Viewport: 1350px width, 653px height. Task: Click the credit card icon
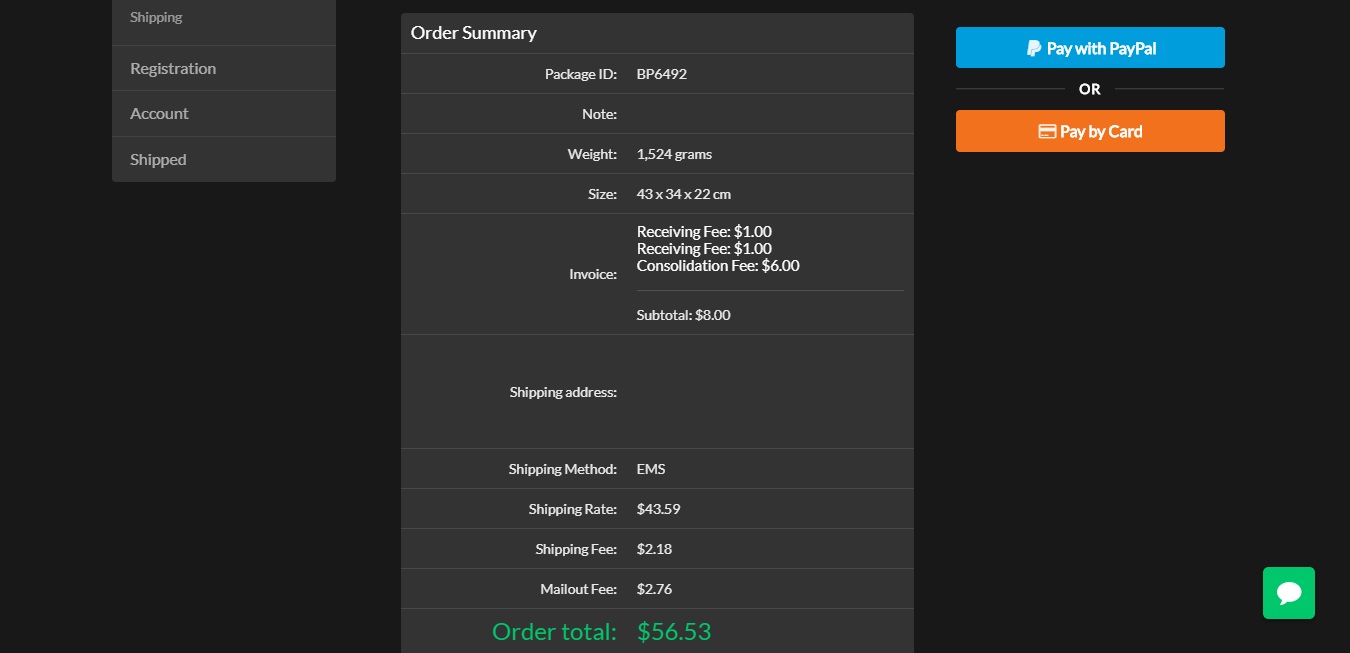click(x=1047, y=131)
